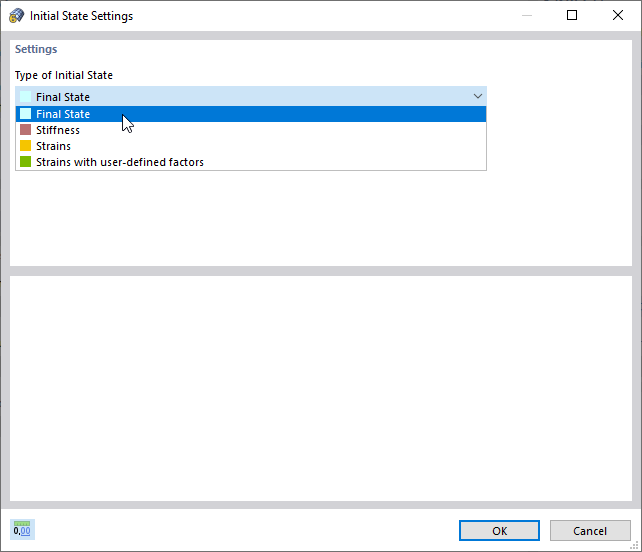Close the Initial State Settings dialog
642x552 pixels.
click(x=618, y=16)
